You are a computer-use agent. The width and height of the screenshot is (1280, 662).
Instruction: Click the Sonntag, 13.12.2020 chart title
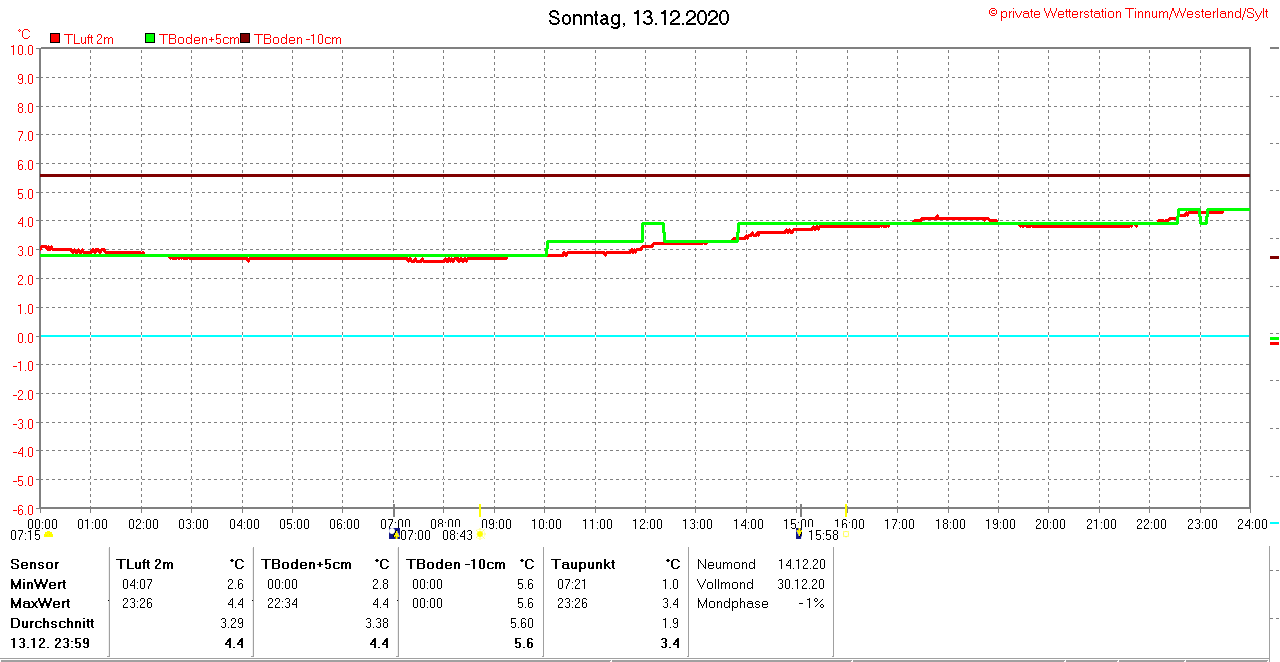coord(638,18)
